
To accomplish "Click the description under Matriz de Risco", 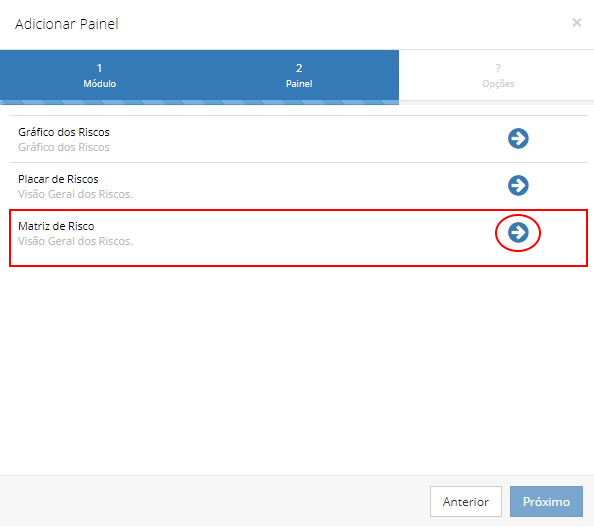I will 75,241.
